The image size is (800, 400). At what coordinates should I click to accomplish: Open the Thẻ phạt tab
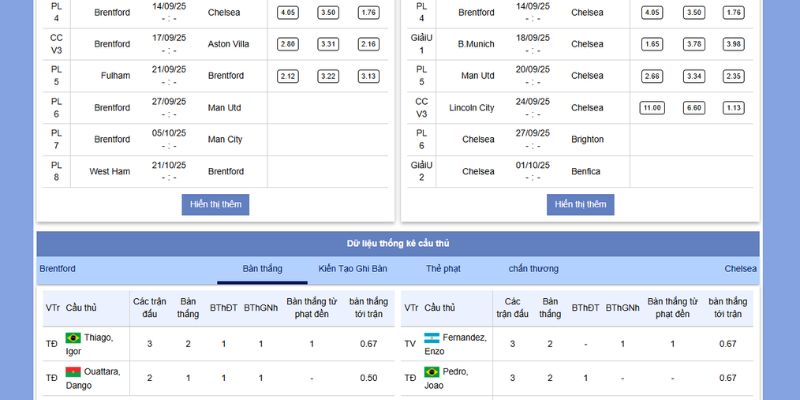click(x=443, y=269)
